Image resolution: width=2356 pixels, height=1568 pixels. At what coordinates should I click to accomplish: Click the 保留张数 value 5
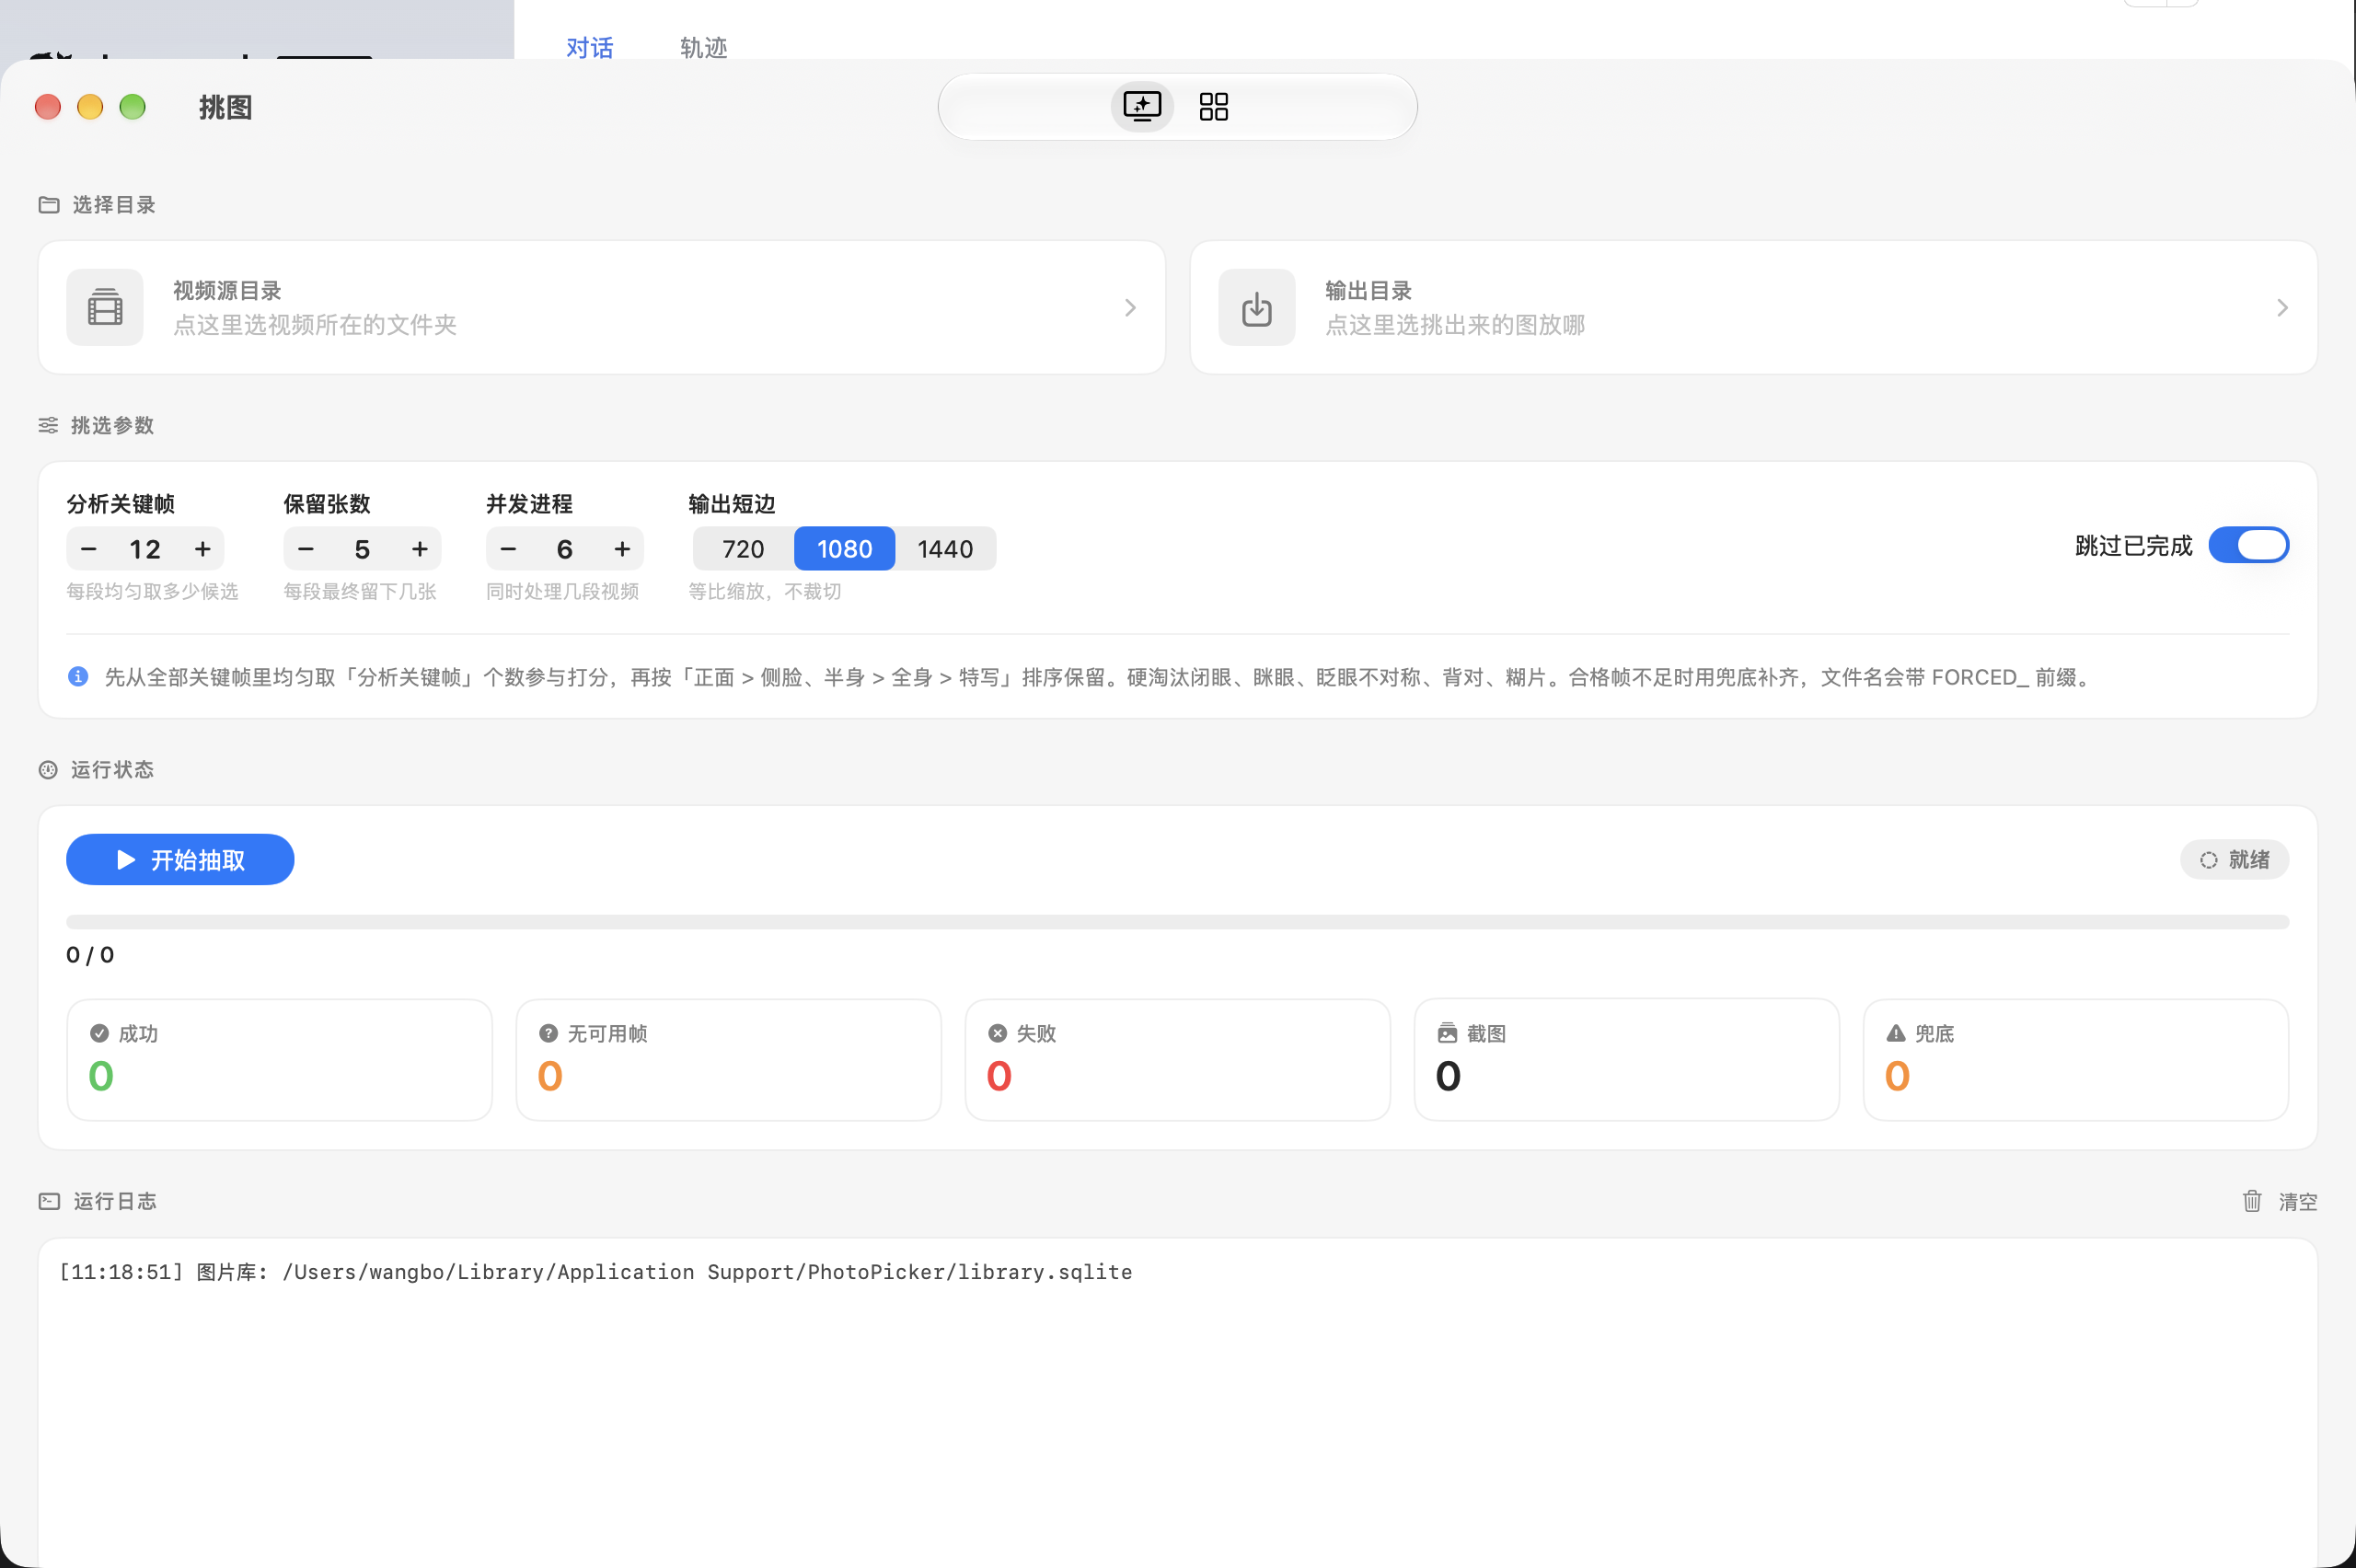(x=362, y=548)
